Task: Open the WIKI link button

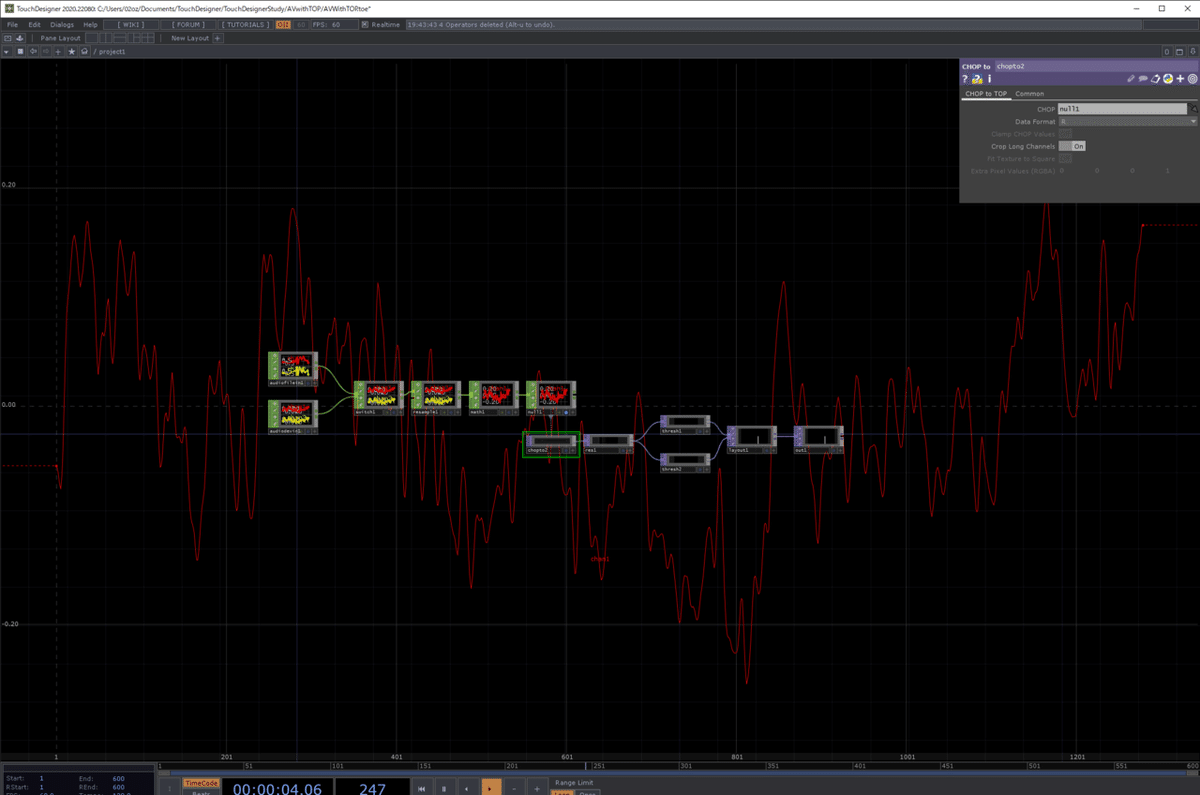Action: tap(130, 24)
